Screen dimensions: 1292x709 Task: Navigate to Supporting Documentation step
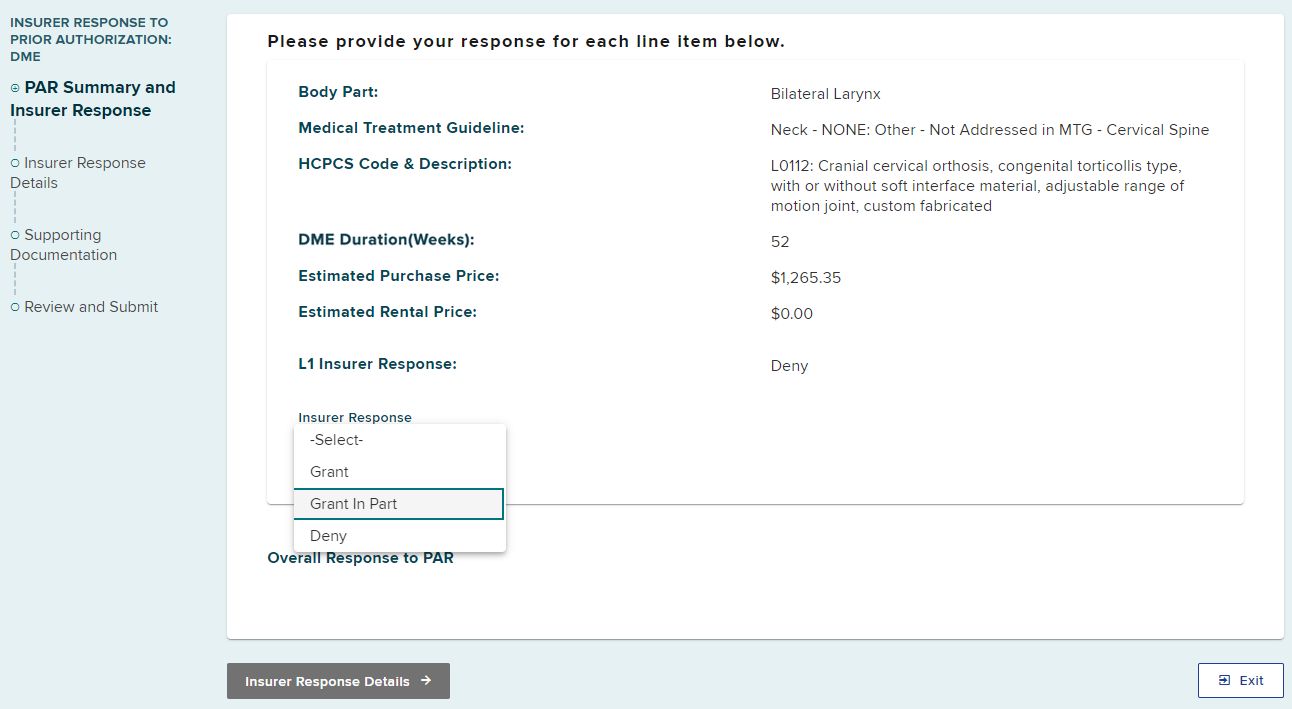(x=66, y=245)
